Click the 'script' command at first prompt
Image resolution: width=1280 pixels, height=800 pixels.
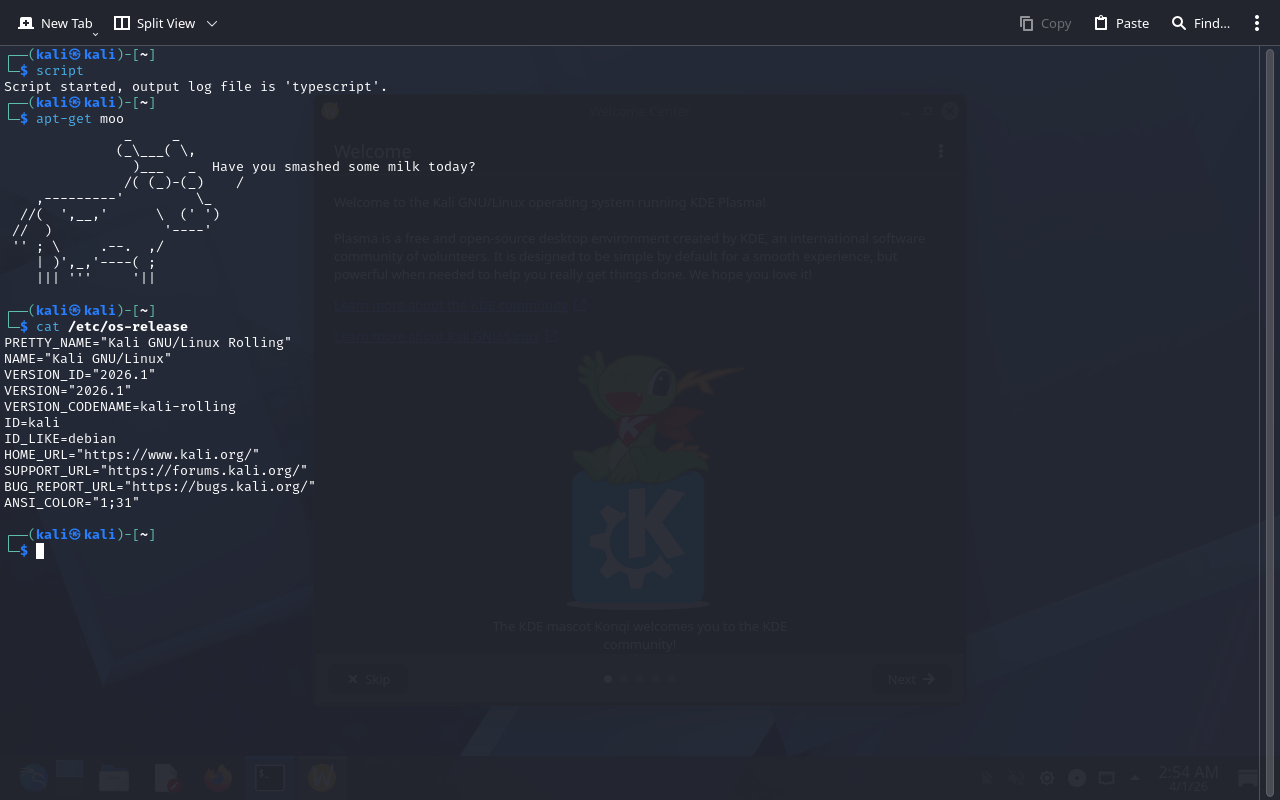point(60,71)
